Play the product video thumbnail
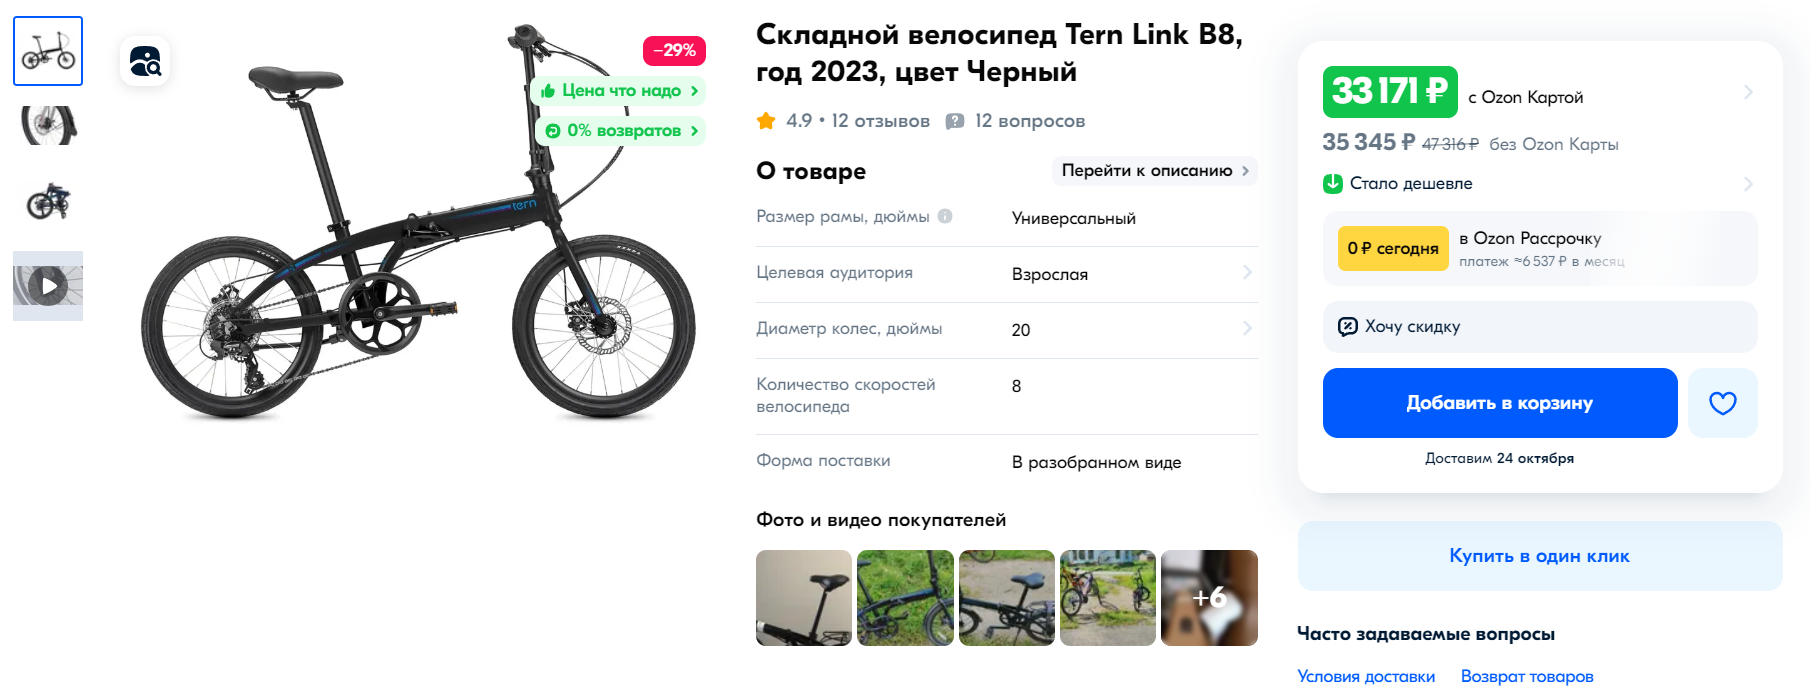1810x687 pixels. [48, 286]
